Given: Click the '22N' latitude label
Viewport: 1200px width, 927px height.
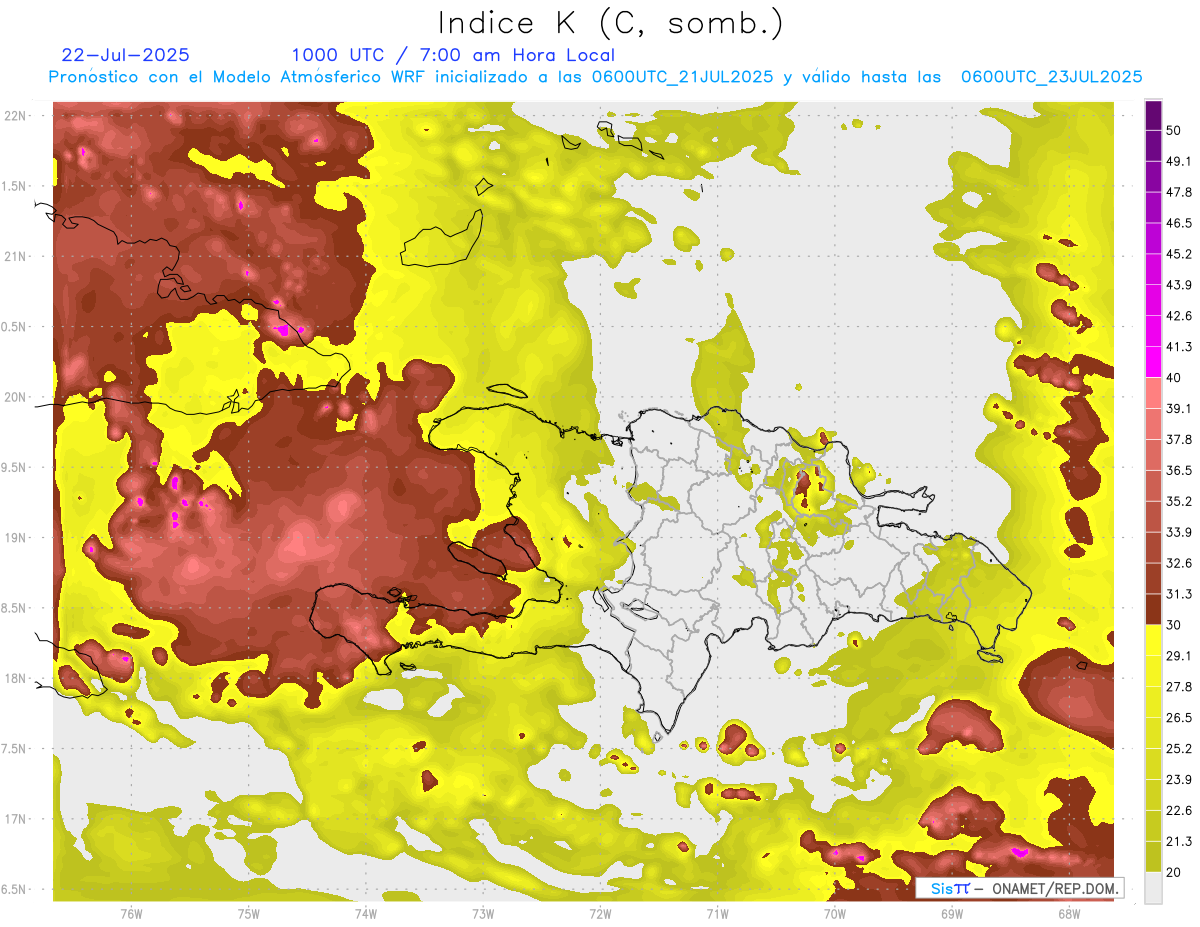Looking at the screenshot, I should click(16, 116).
